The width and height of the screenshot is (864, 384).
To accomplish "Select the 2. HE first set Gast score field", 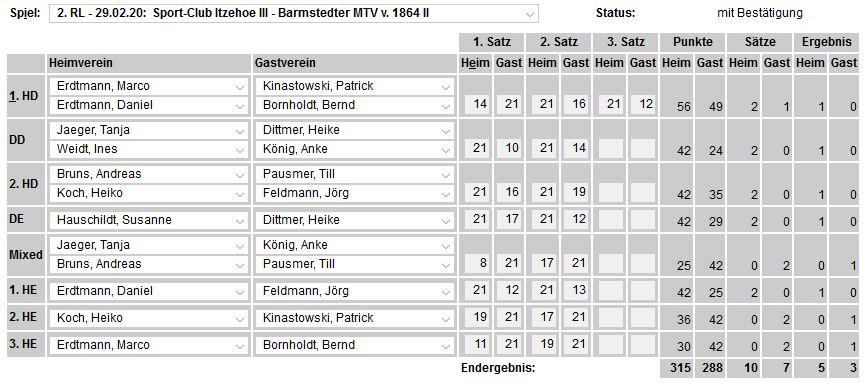I will pyautogui.click(x=510, y=317).
